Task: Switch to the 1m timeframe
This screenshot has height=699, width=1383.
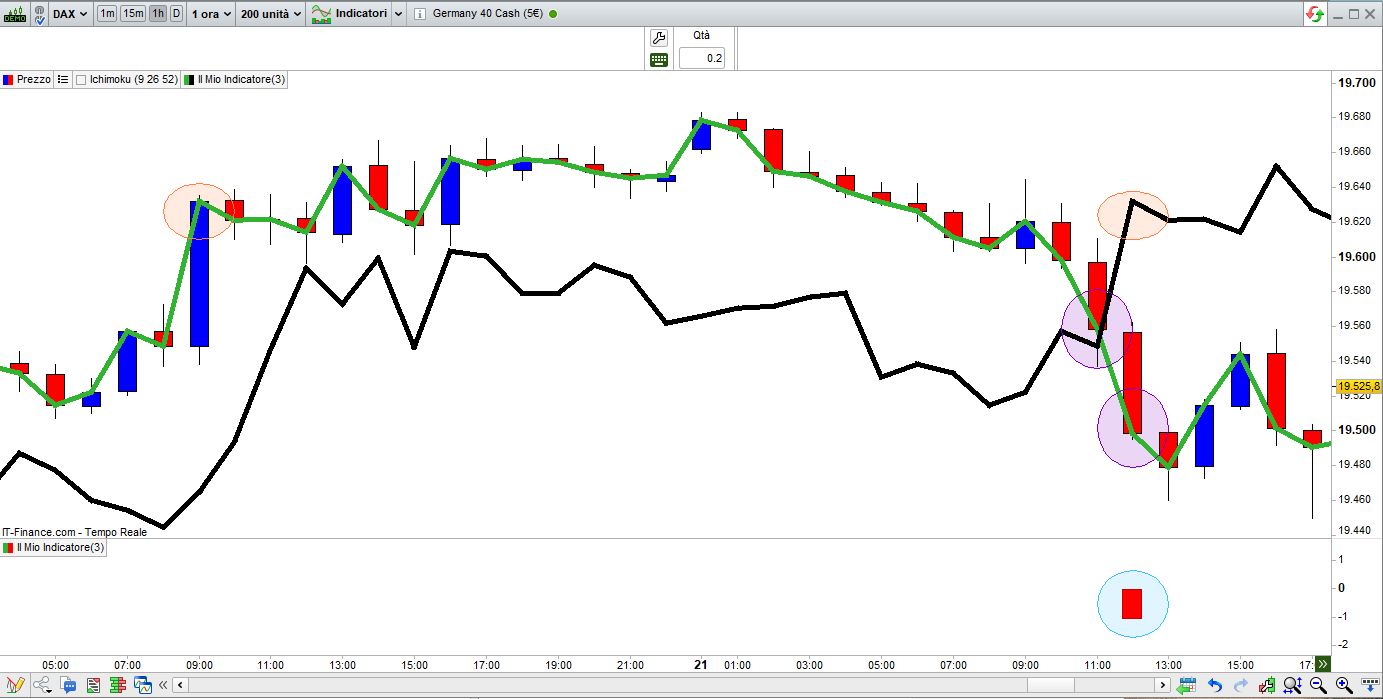Action: click(x=106, y=14)
